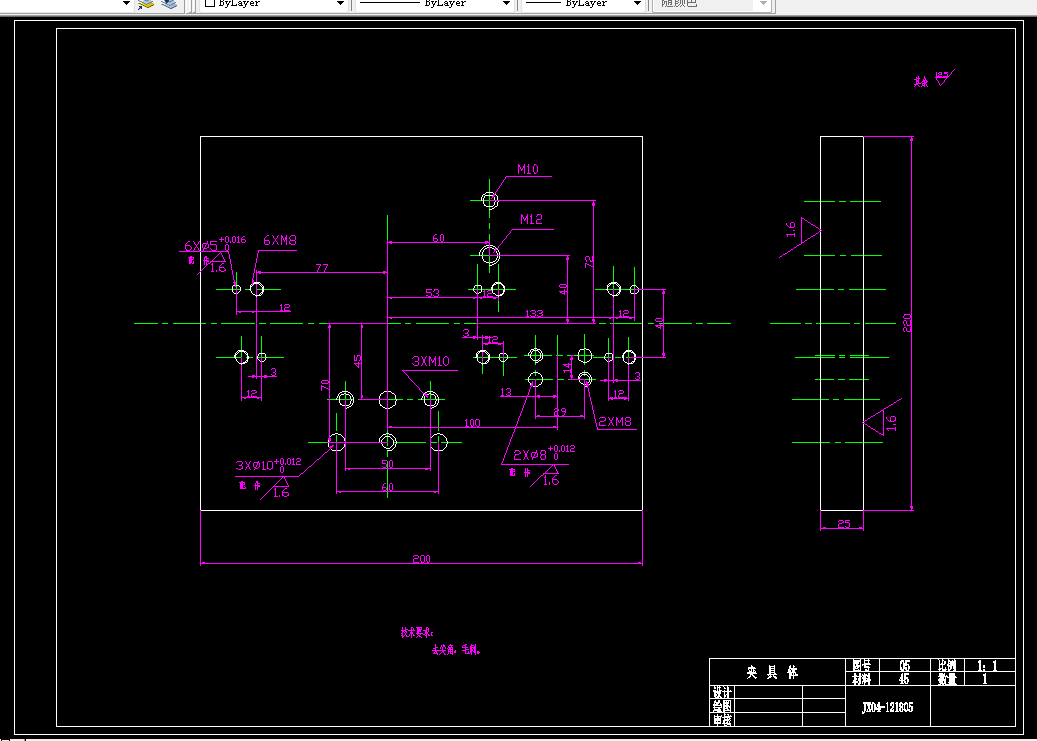Select the 技术要求 heading text
Screen dimensions: 1037x741
(x=416, y=632)
